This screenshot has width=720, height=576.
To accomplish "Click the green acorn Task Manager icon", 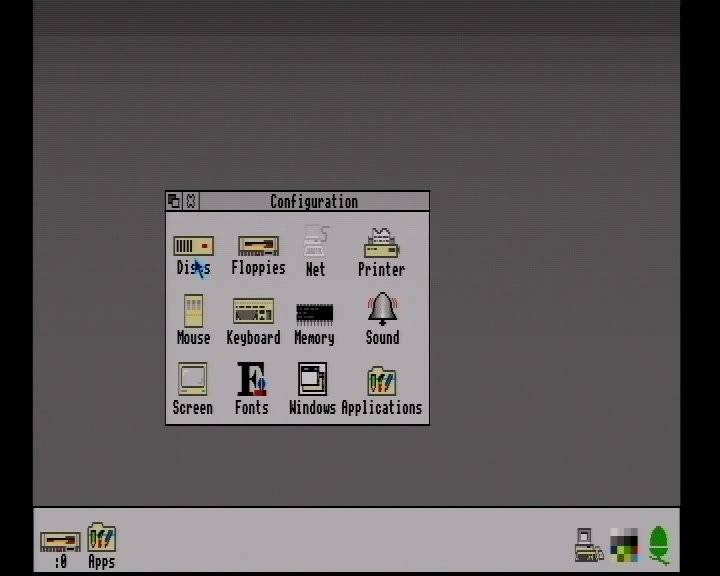I will pos(659,546).
